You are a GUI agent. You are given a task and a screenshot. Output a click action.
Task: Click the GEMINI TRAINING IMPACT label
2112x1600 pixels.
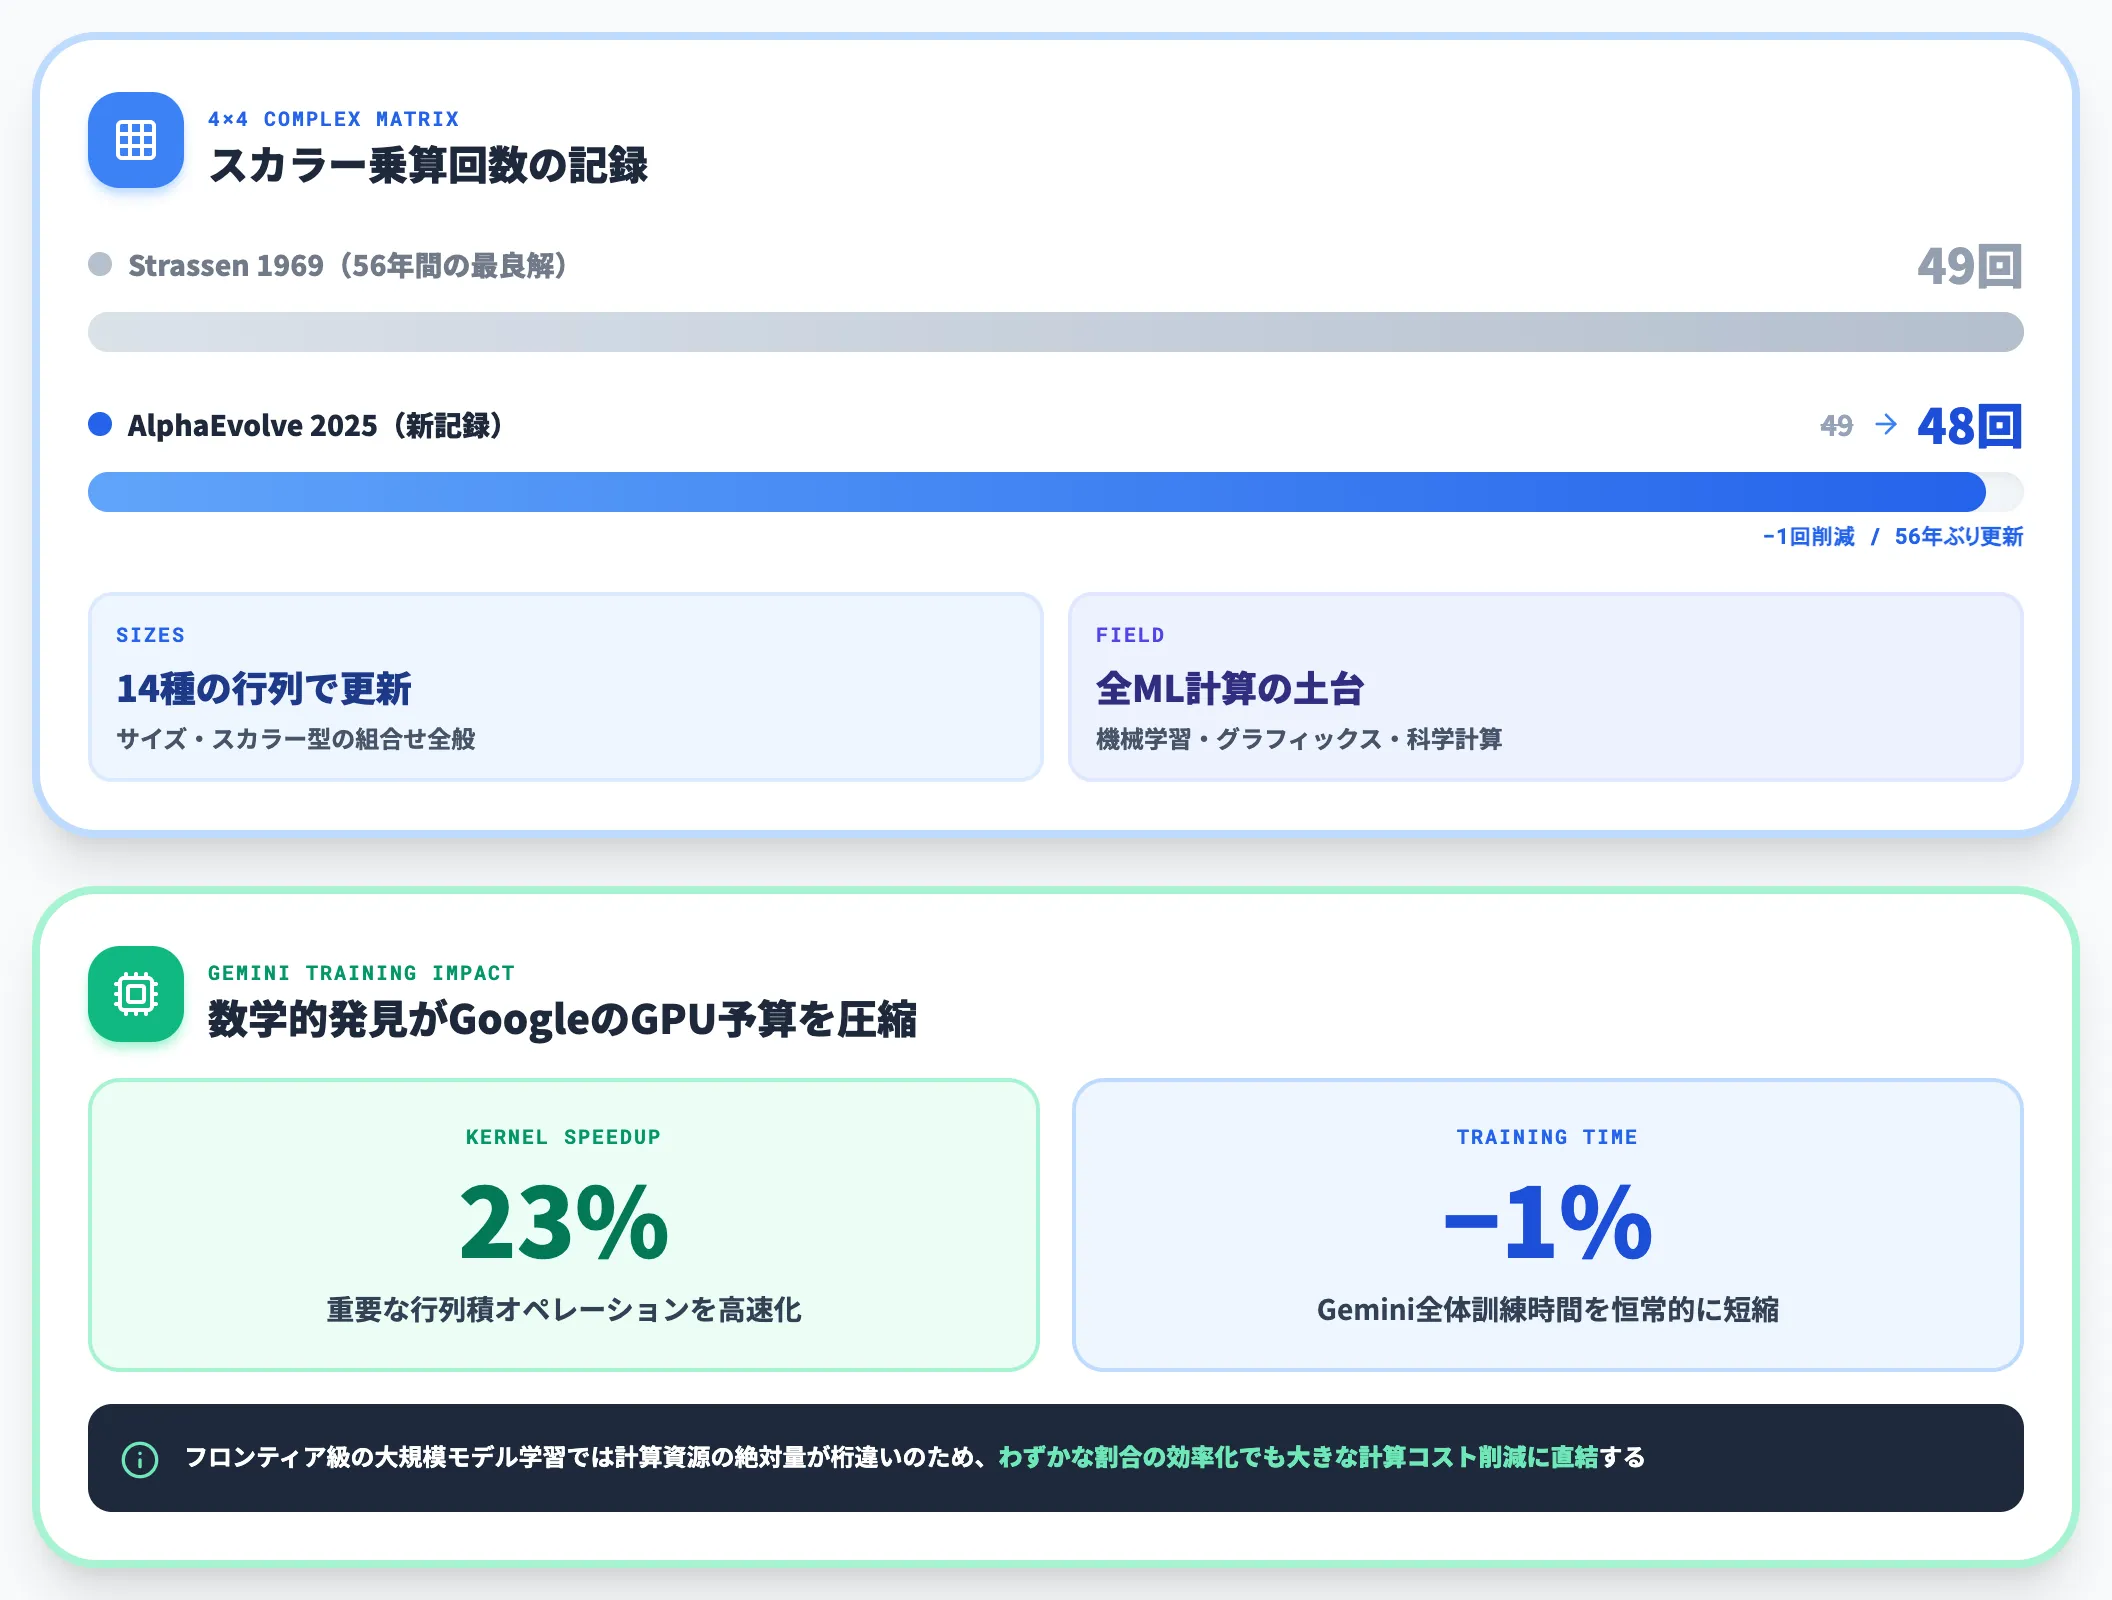click(361, 973)
